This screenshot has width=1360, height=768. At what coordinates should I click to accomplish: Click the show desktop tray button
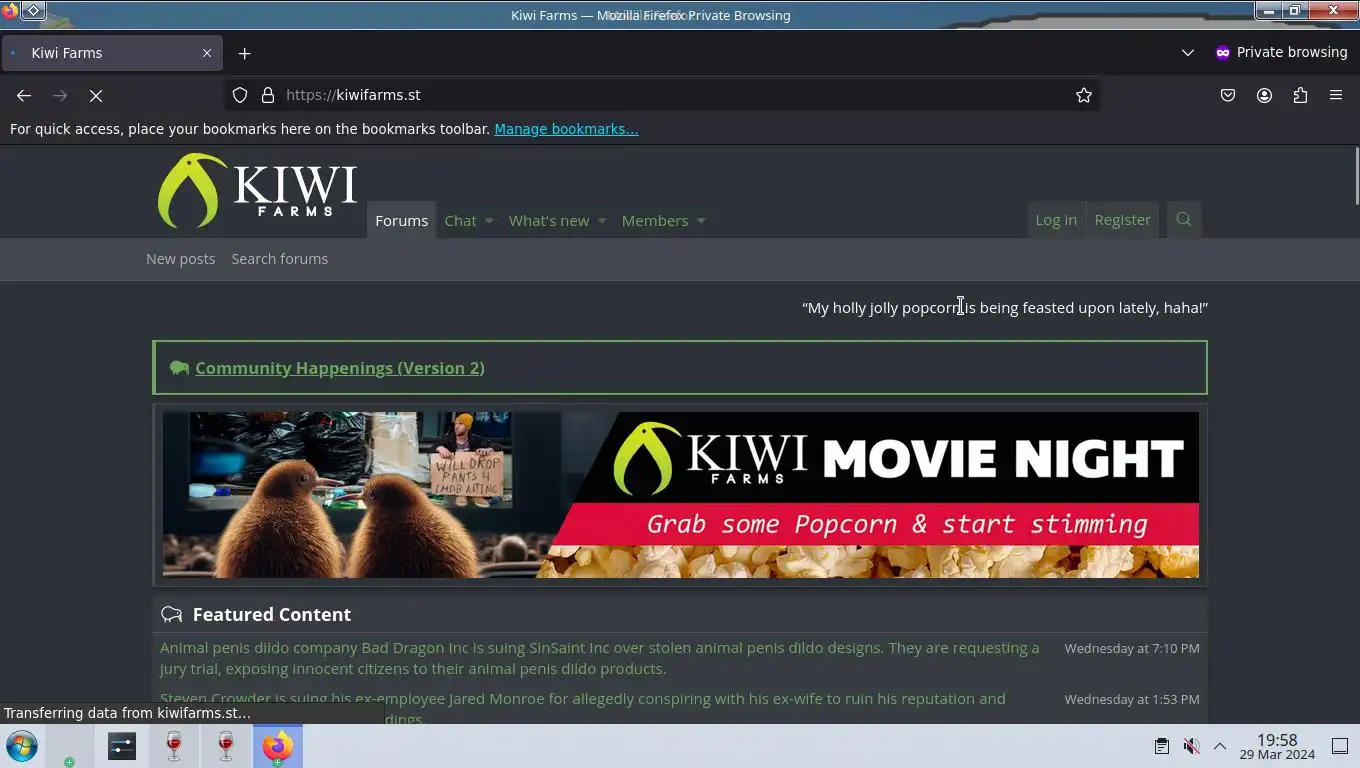pyautogui.click(x=1340, y=746)
